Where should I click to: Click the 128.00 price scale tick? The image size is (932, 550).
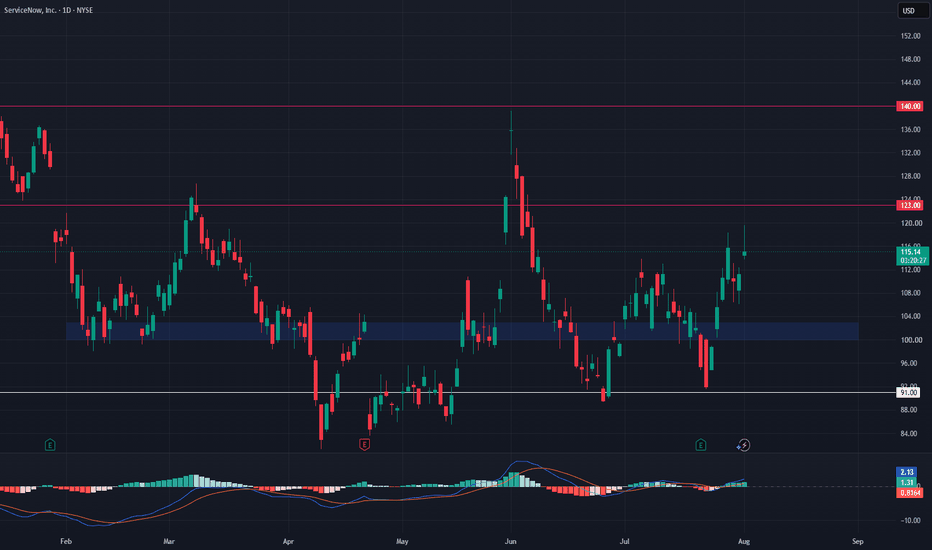click(911, 176)
